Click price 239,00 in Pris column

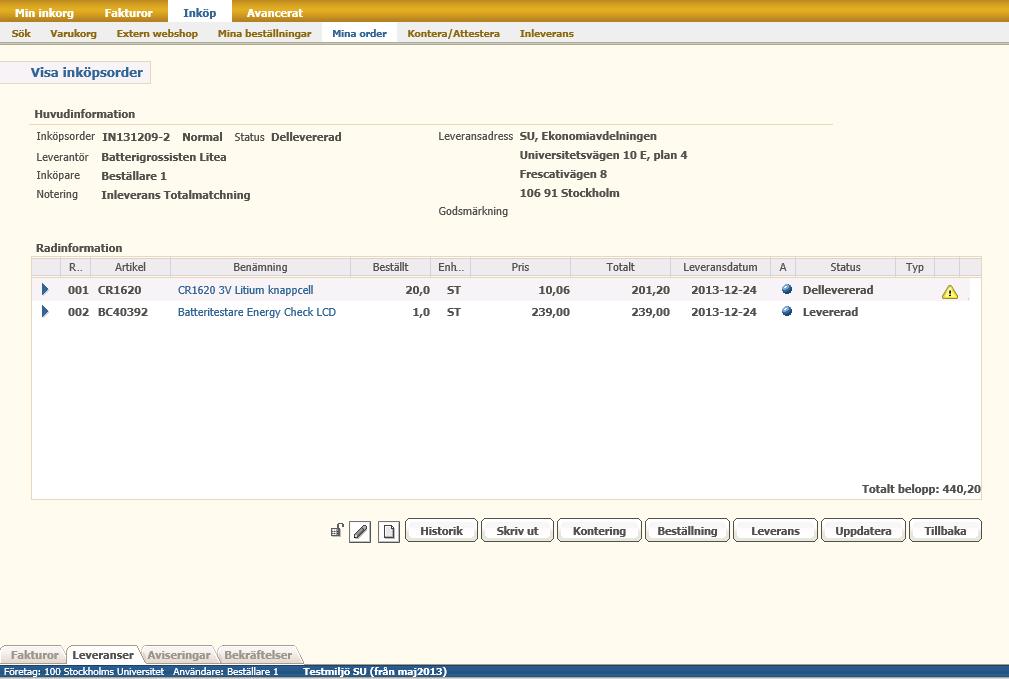click(550, 312)
